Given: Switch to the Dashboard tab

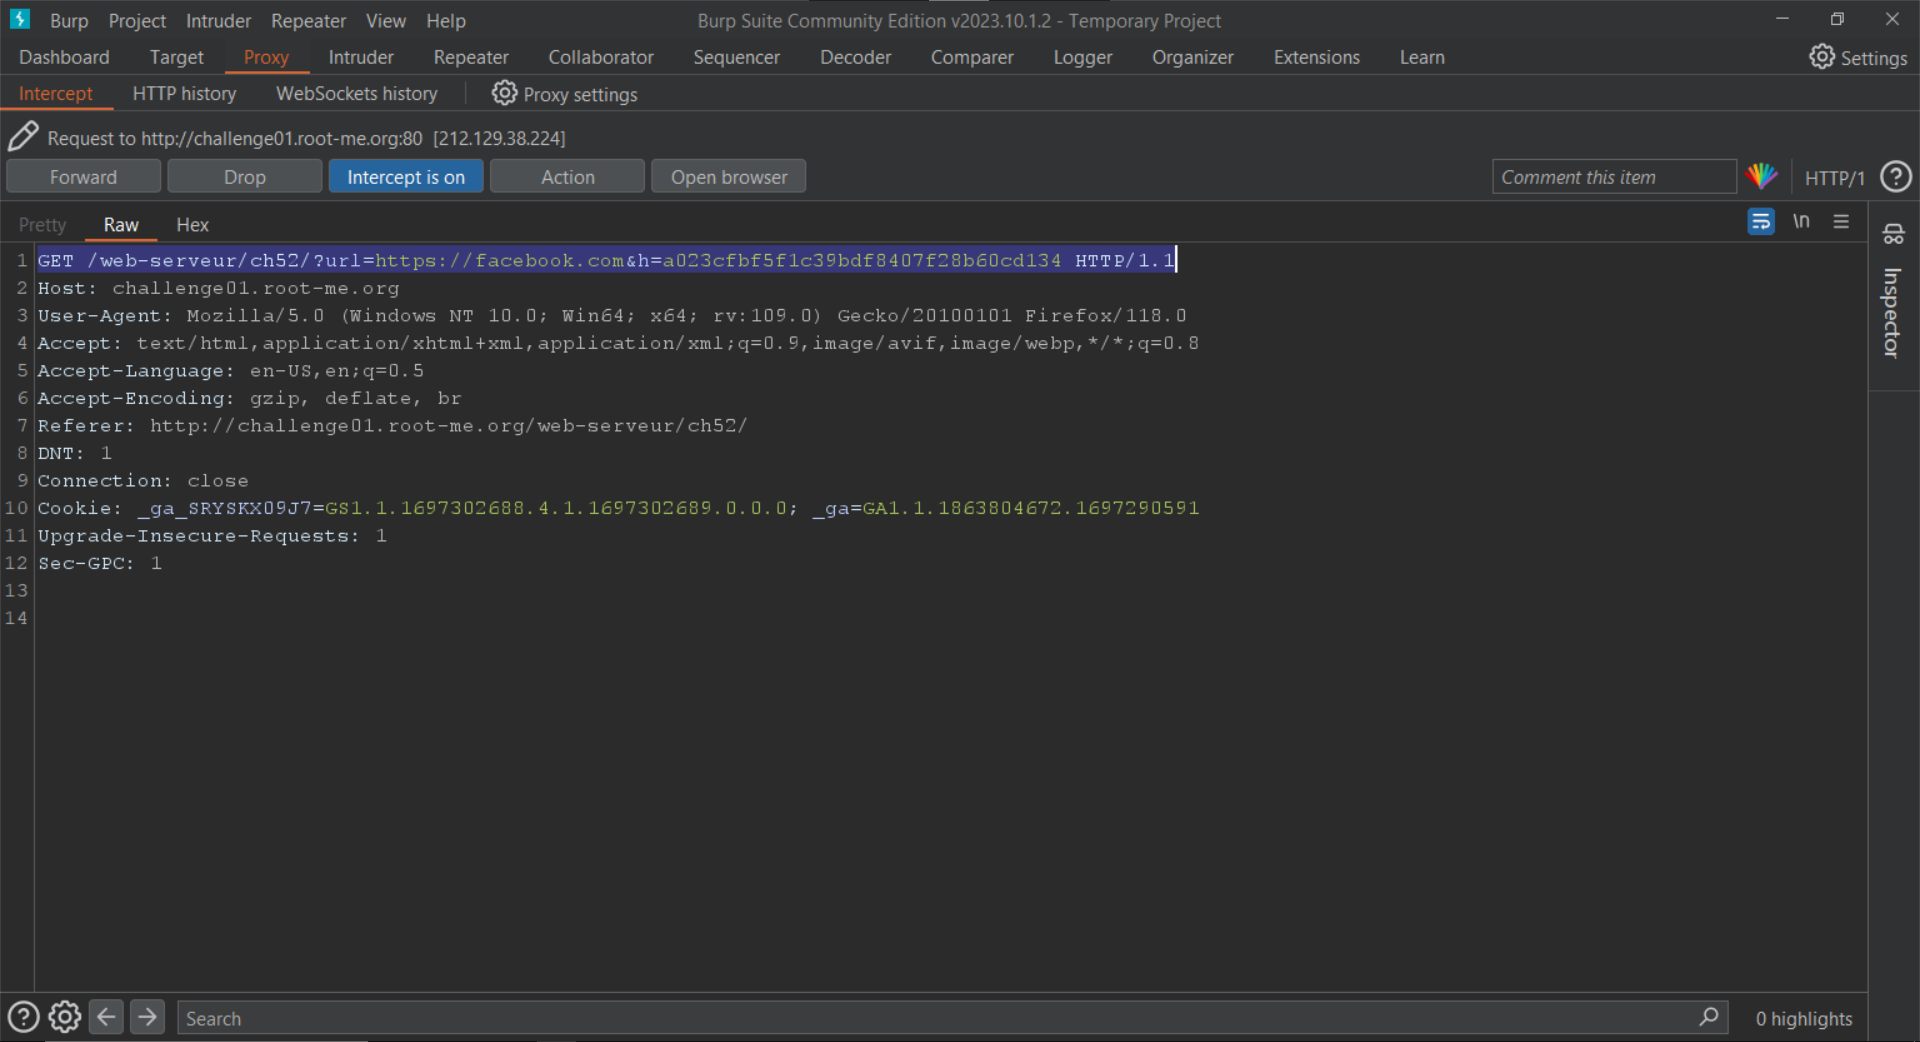Looking at the screenshot, I should pos(64,57).
